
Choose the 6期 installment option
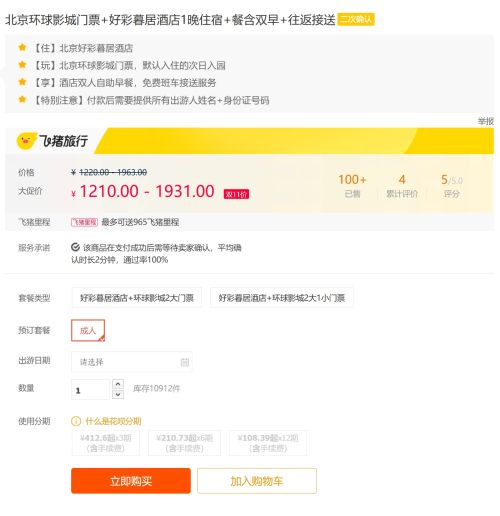tap(184, 443)
